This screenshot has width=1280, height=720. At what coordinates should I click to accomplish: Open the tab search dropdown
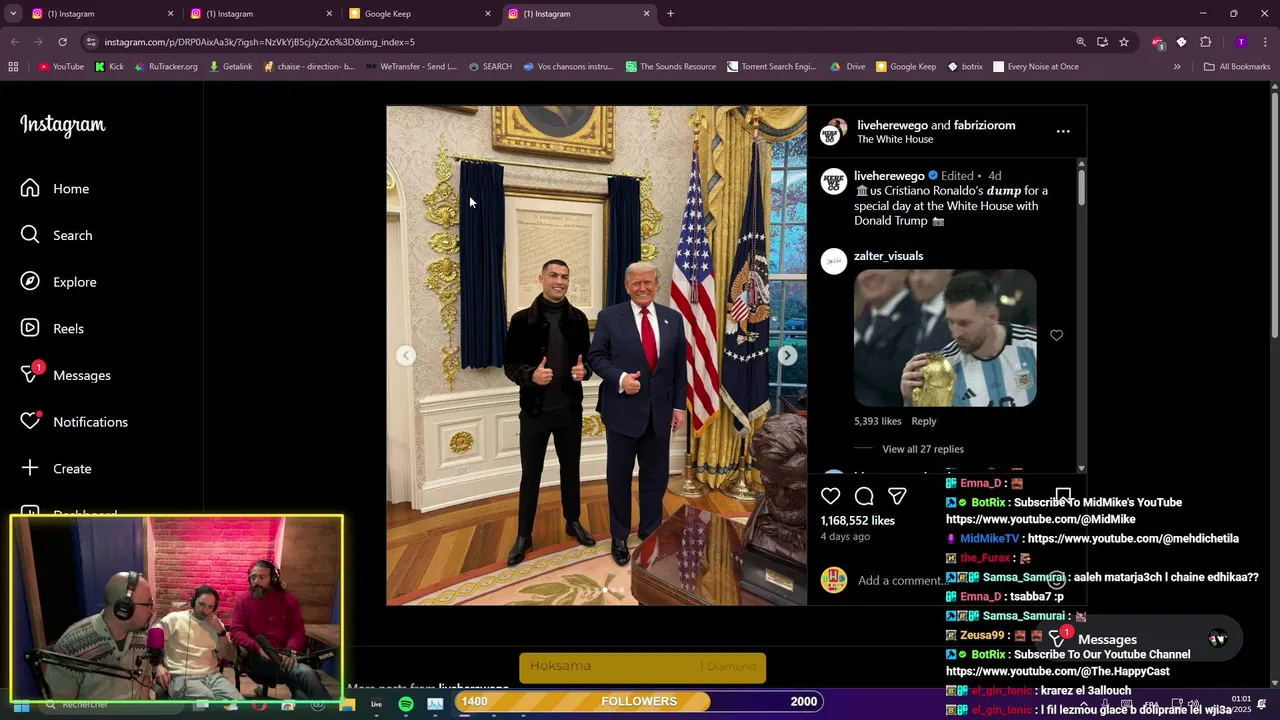[13, 14]
